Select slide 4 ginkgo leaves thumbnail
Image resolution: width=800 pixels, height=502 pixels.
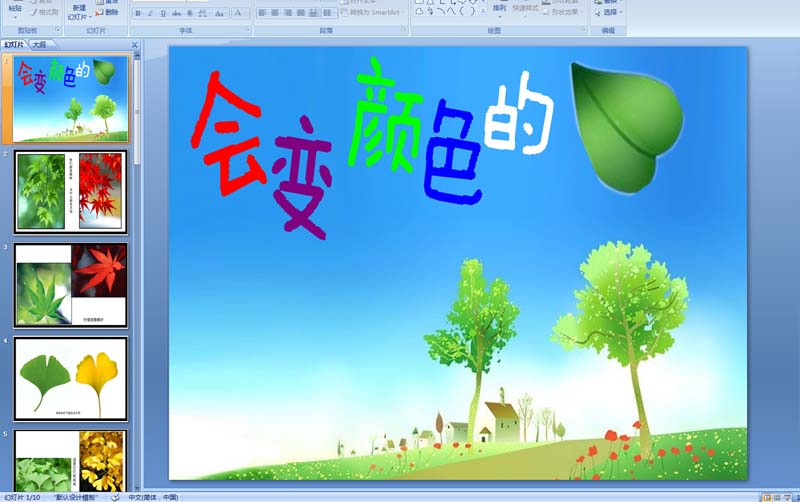click(x=70, y=379)
